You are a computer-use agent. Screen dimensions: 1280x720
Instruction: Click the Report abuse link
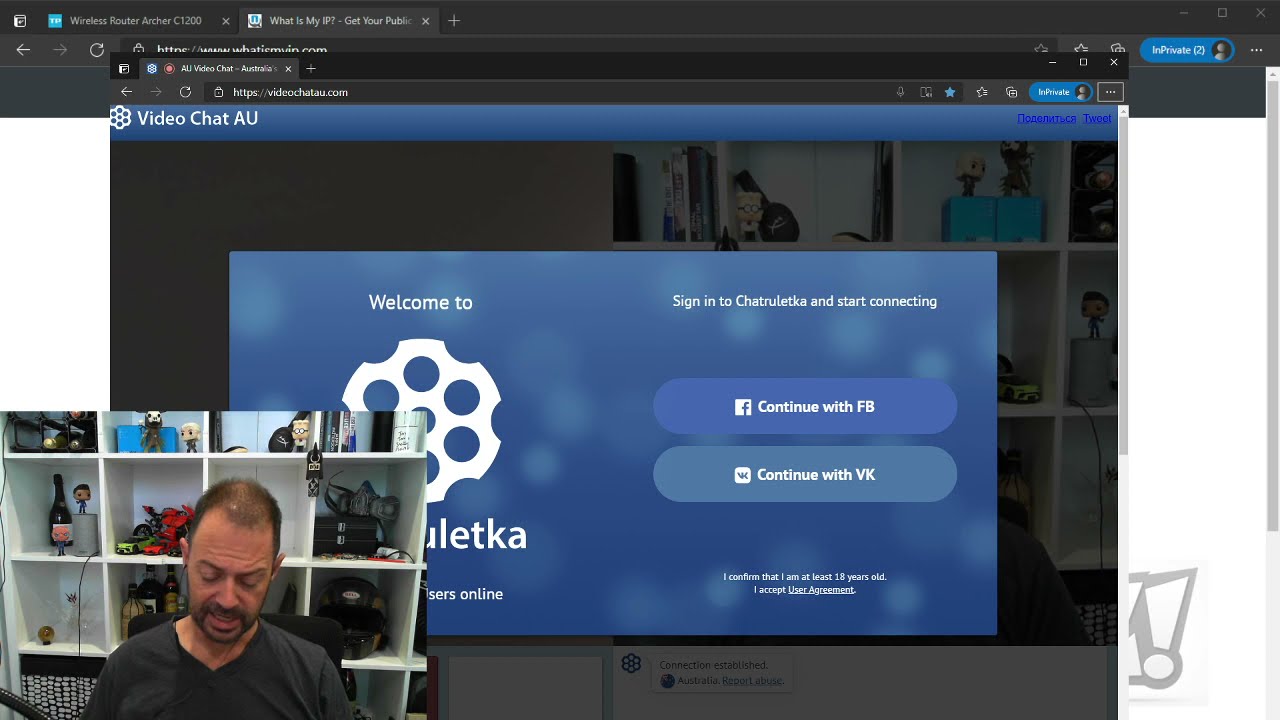[752, 681]
